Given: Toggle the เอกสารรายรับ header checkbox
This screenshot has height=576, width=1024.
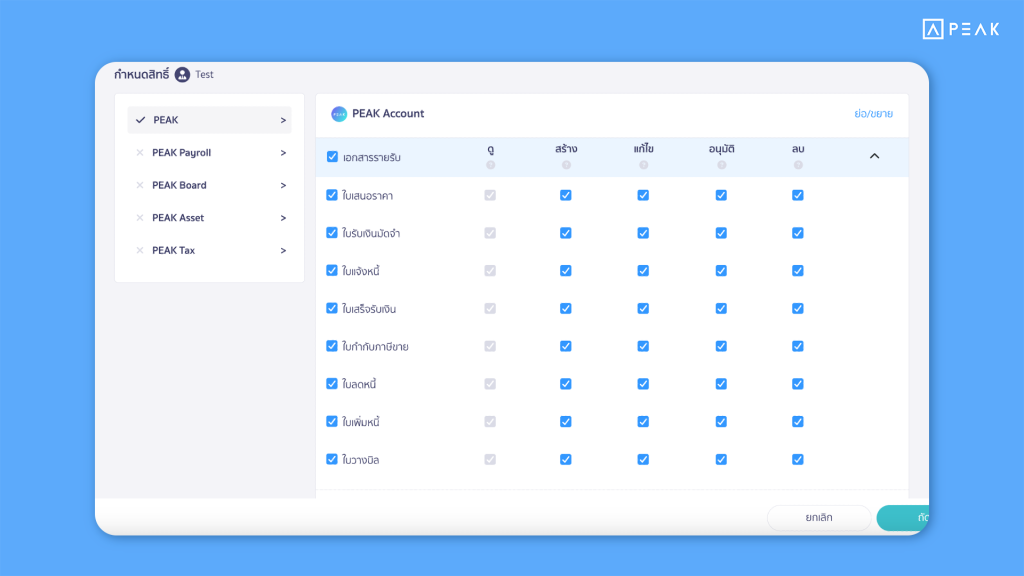Looking at the screenshot, I should point(332,157).
